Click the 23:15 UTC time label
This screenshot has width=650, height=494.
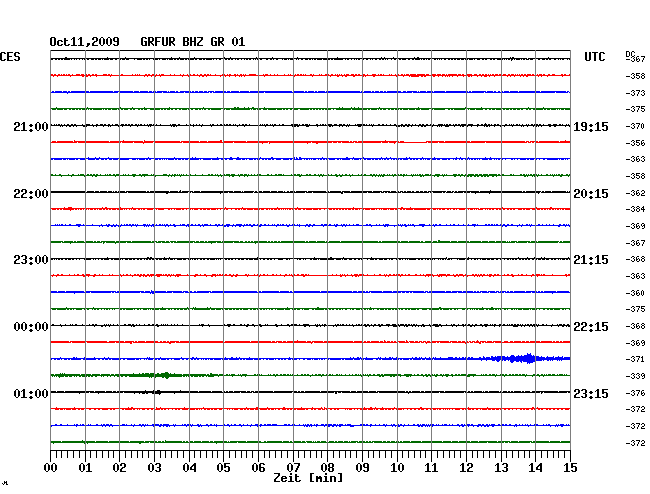tap(591, 393)
